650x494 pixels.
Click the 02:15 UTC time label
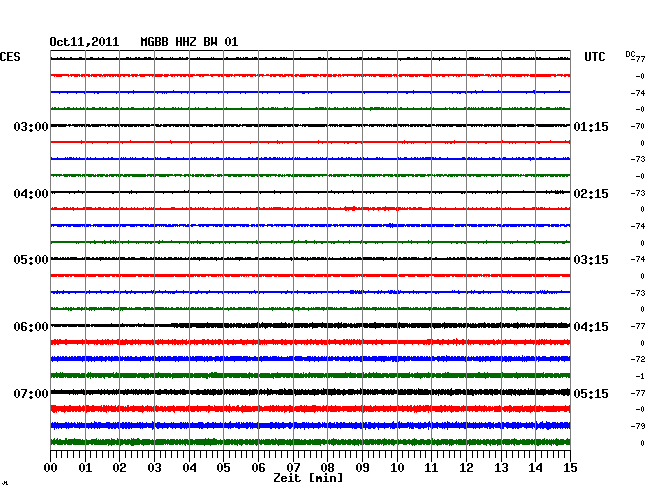pos(591,194)
